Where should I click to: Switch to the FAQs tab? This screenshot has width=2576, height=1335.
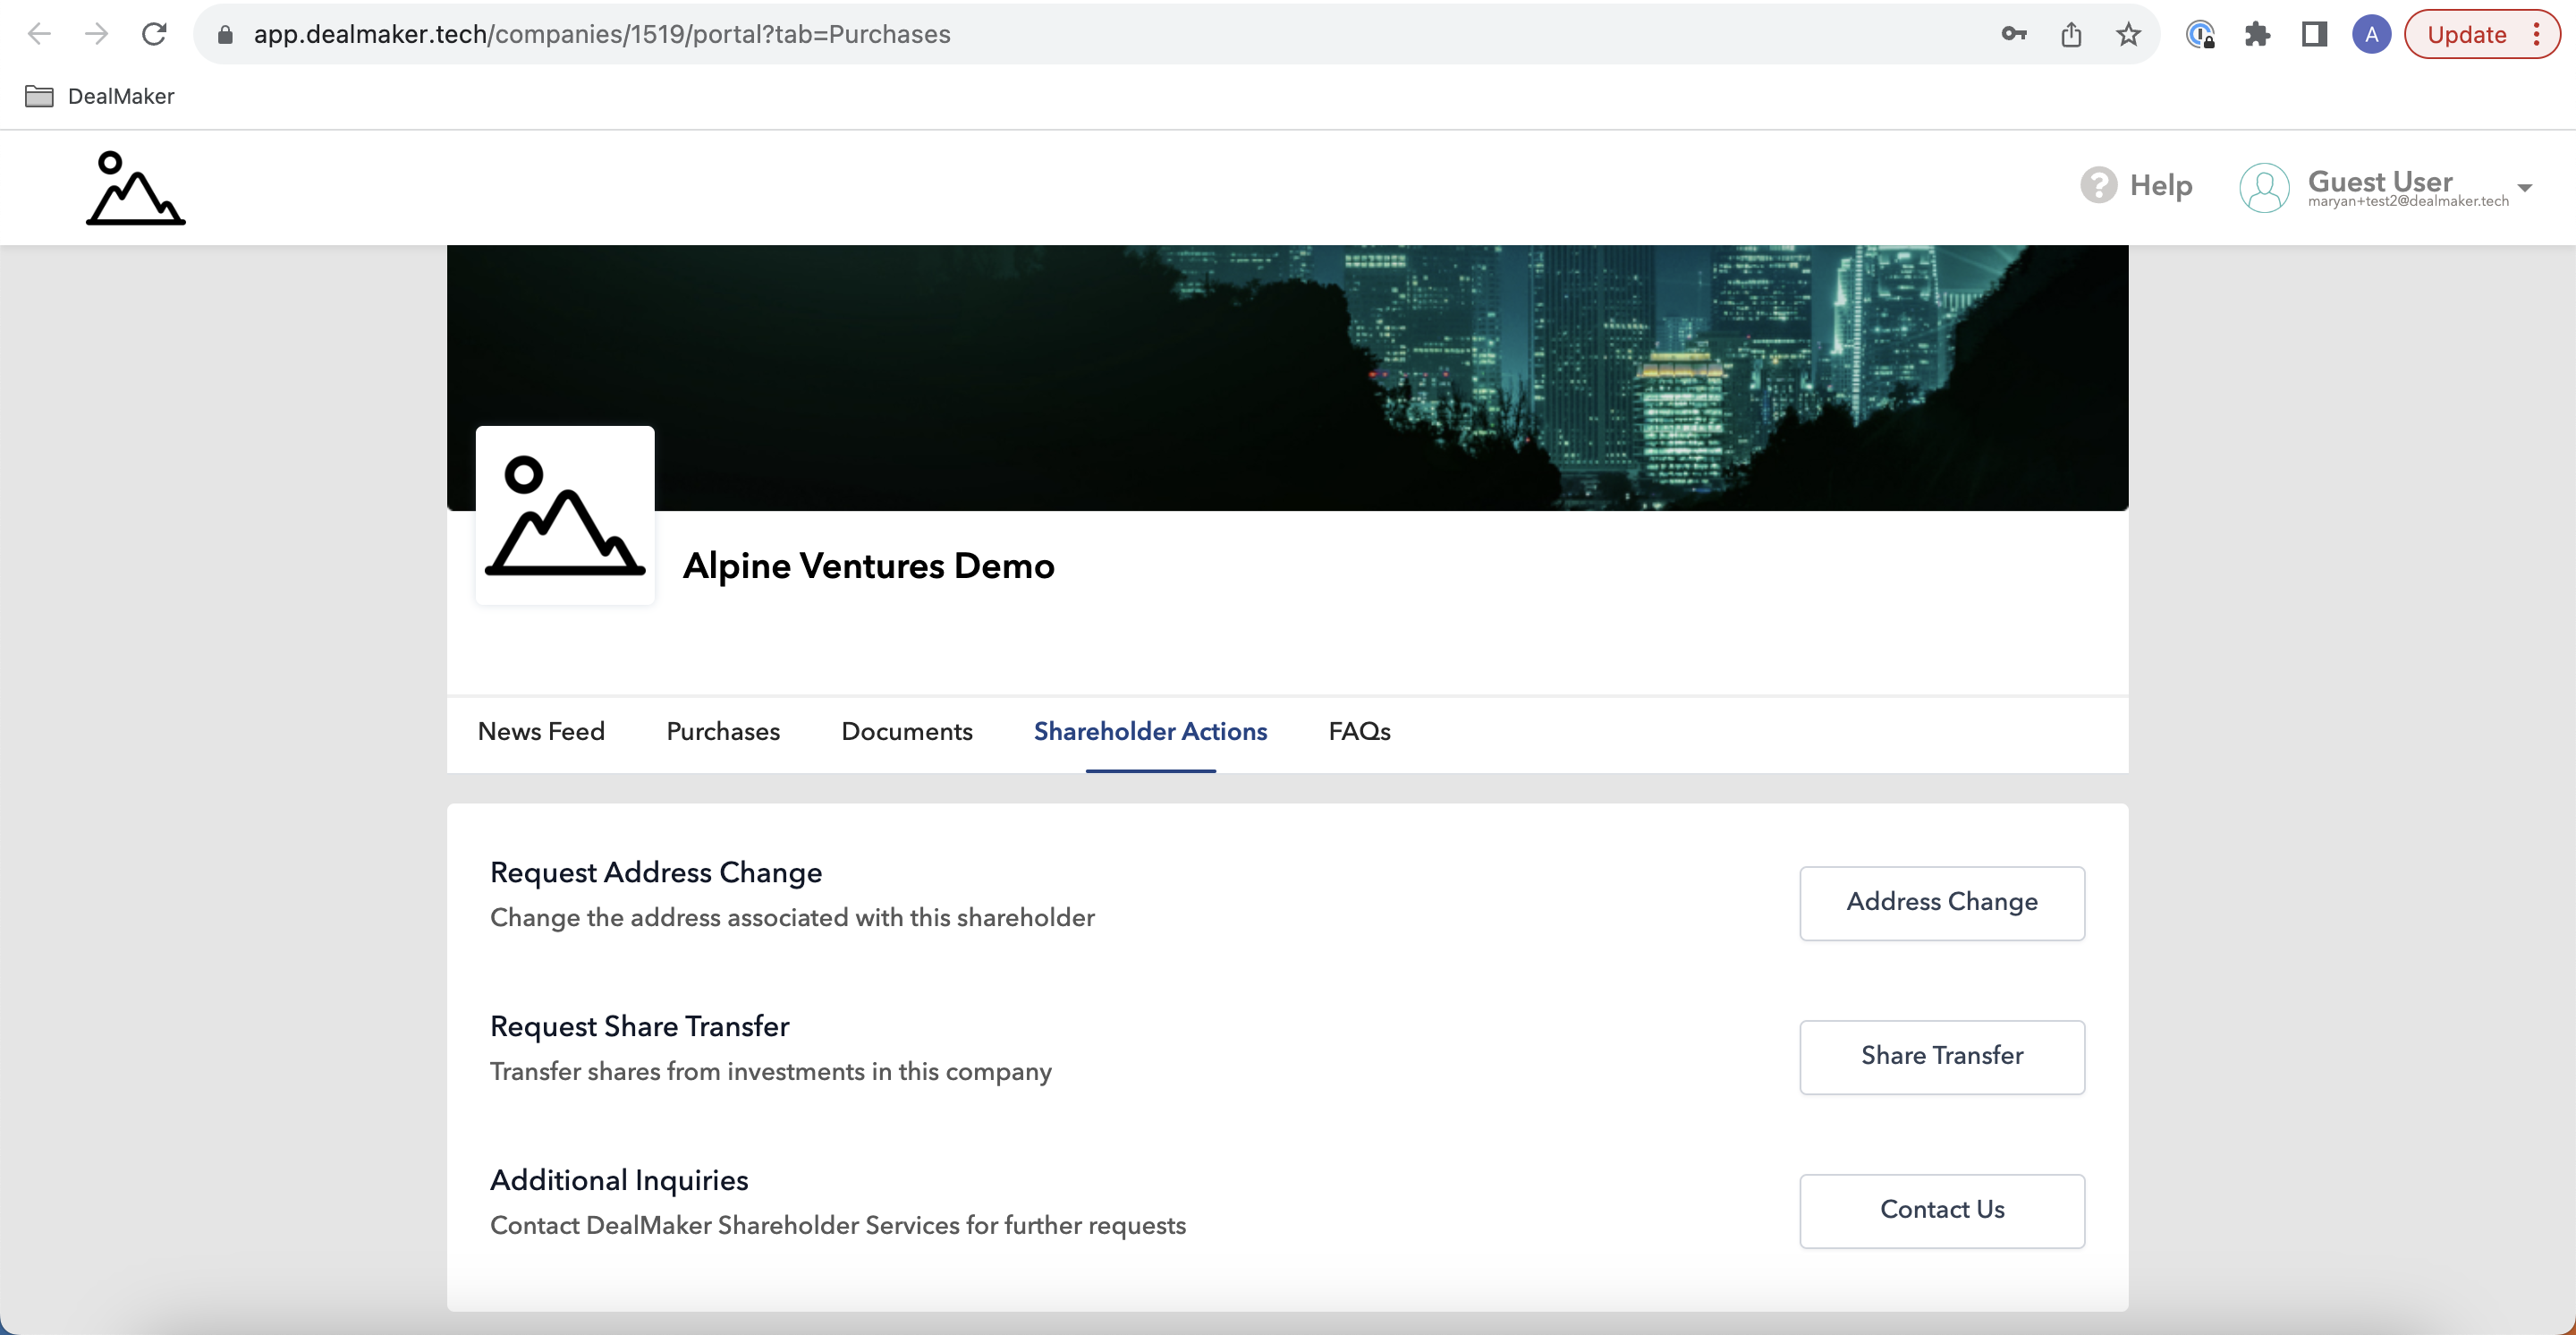click(1359, 731)
